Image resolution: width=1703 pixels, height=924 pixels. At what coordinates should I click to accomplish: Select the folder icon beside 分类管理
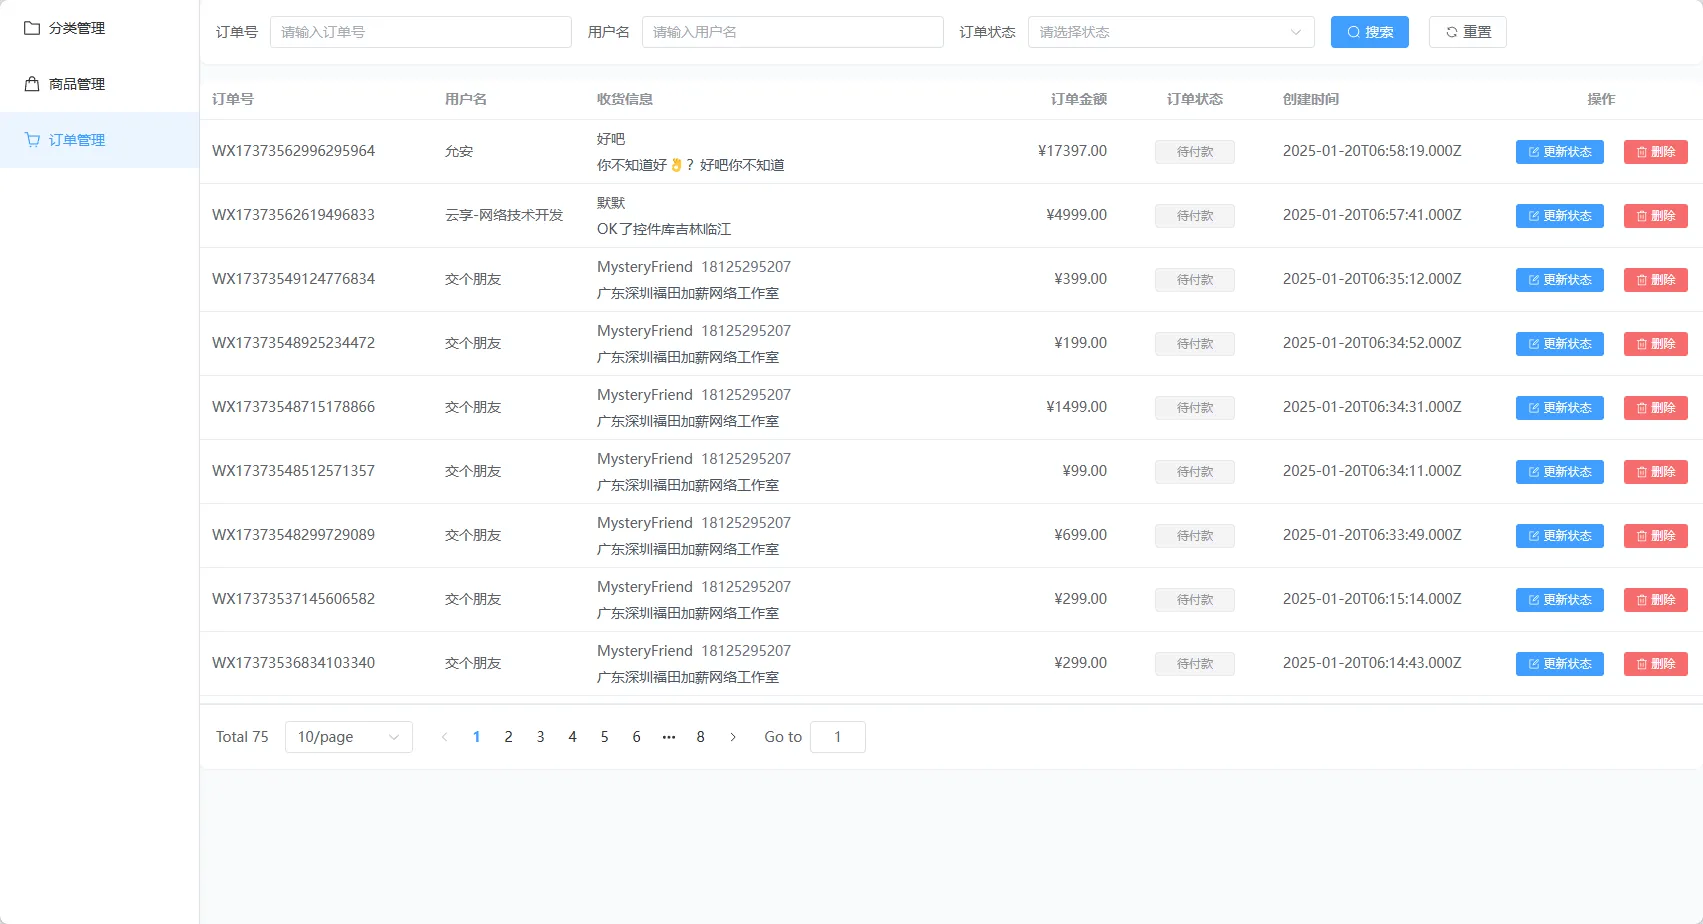click(x=30, y=27)
